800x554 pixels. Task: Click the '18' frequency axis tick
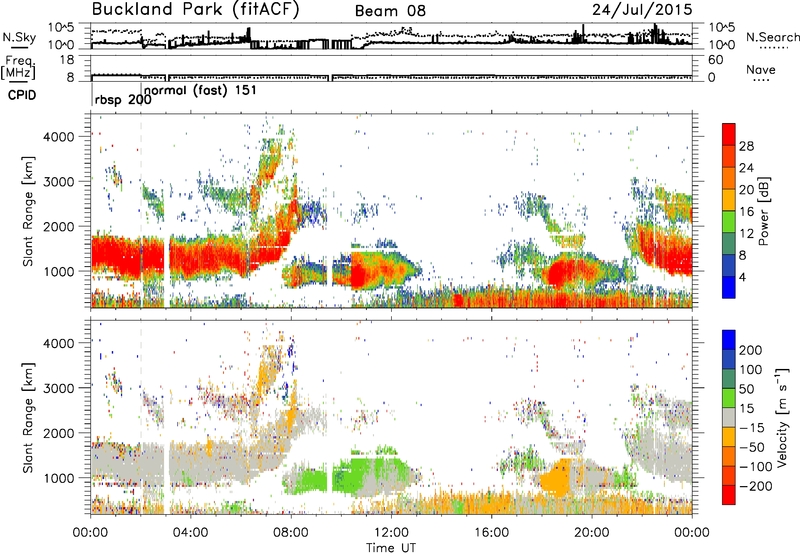[x=67, y=60]
